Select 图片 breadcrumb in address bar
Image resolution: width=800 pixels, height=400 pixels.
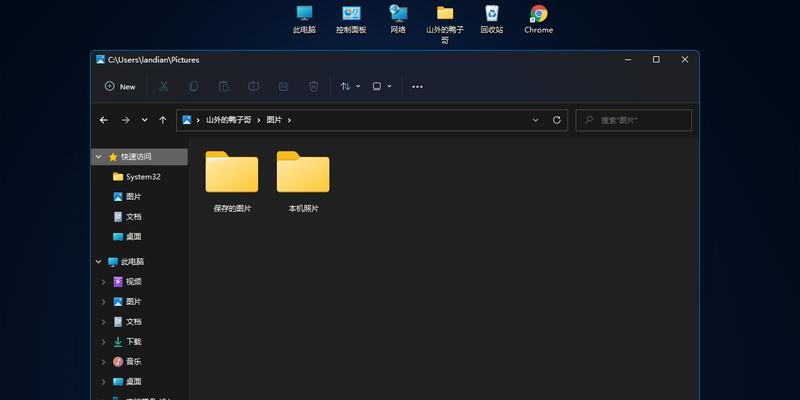click(x=274, y=120)
